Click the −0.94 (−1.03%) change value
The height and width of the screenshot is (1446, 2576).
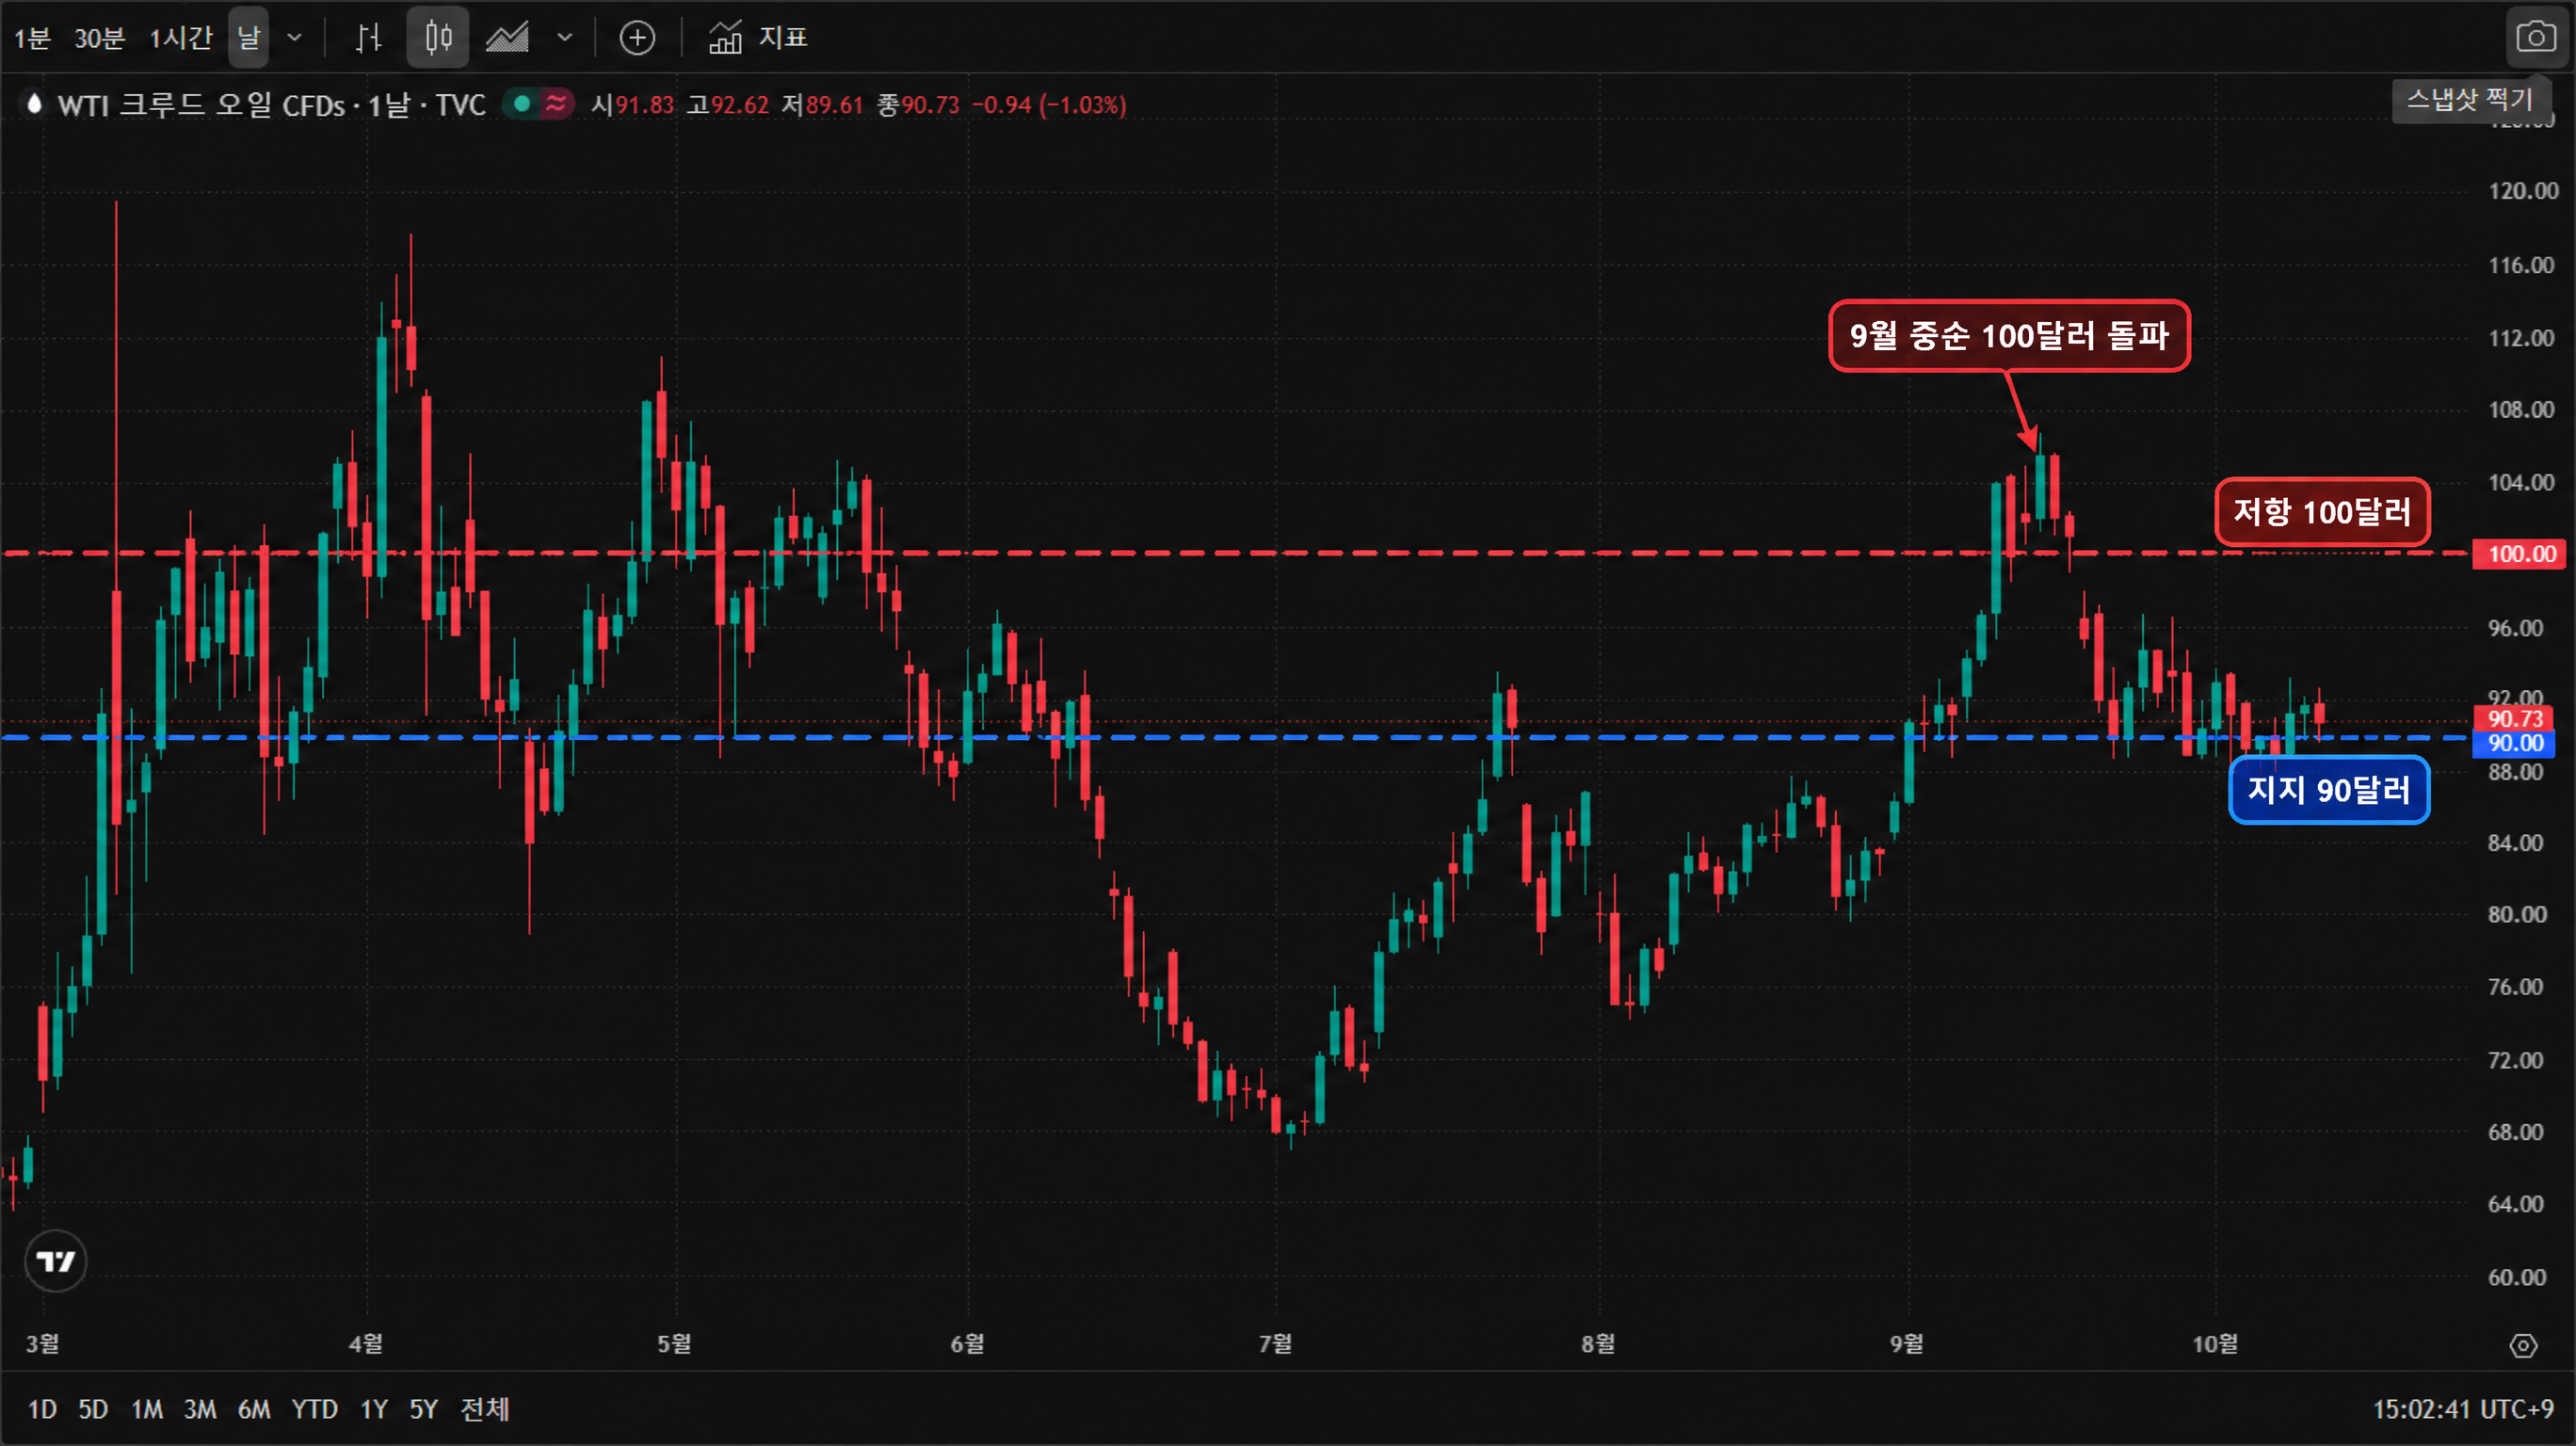[1049, 105]
